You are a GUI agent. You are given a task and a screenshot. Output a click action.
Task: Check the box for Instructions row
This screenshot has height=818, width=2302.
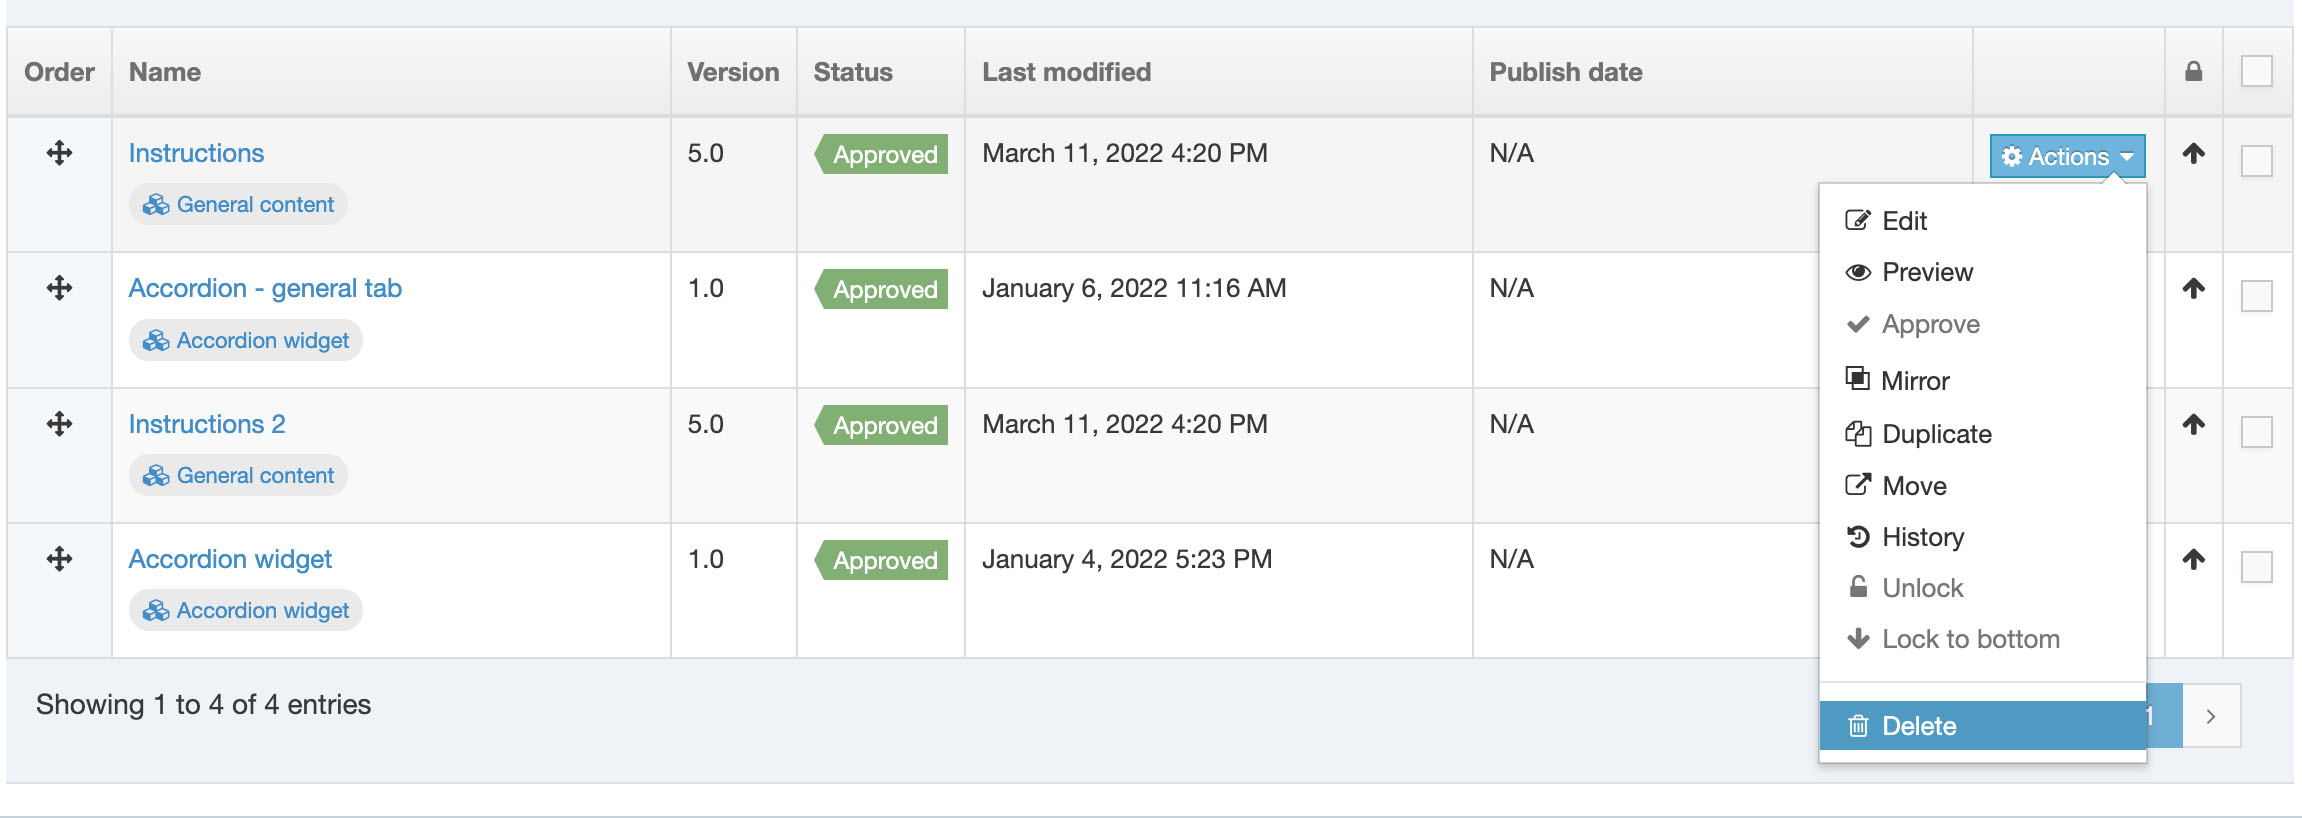coord(2256,161)
